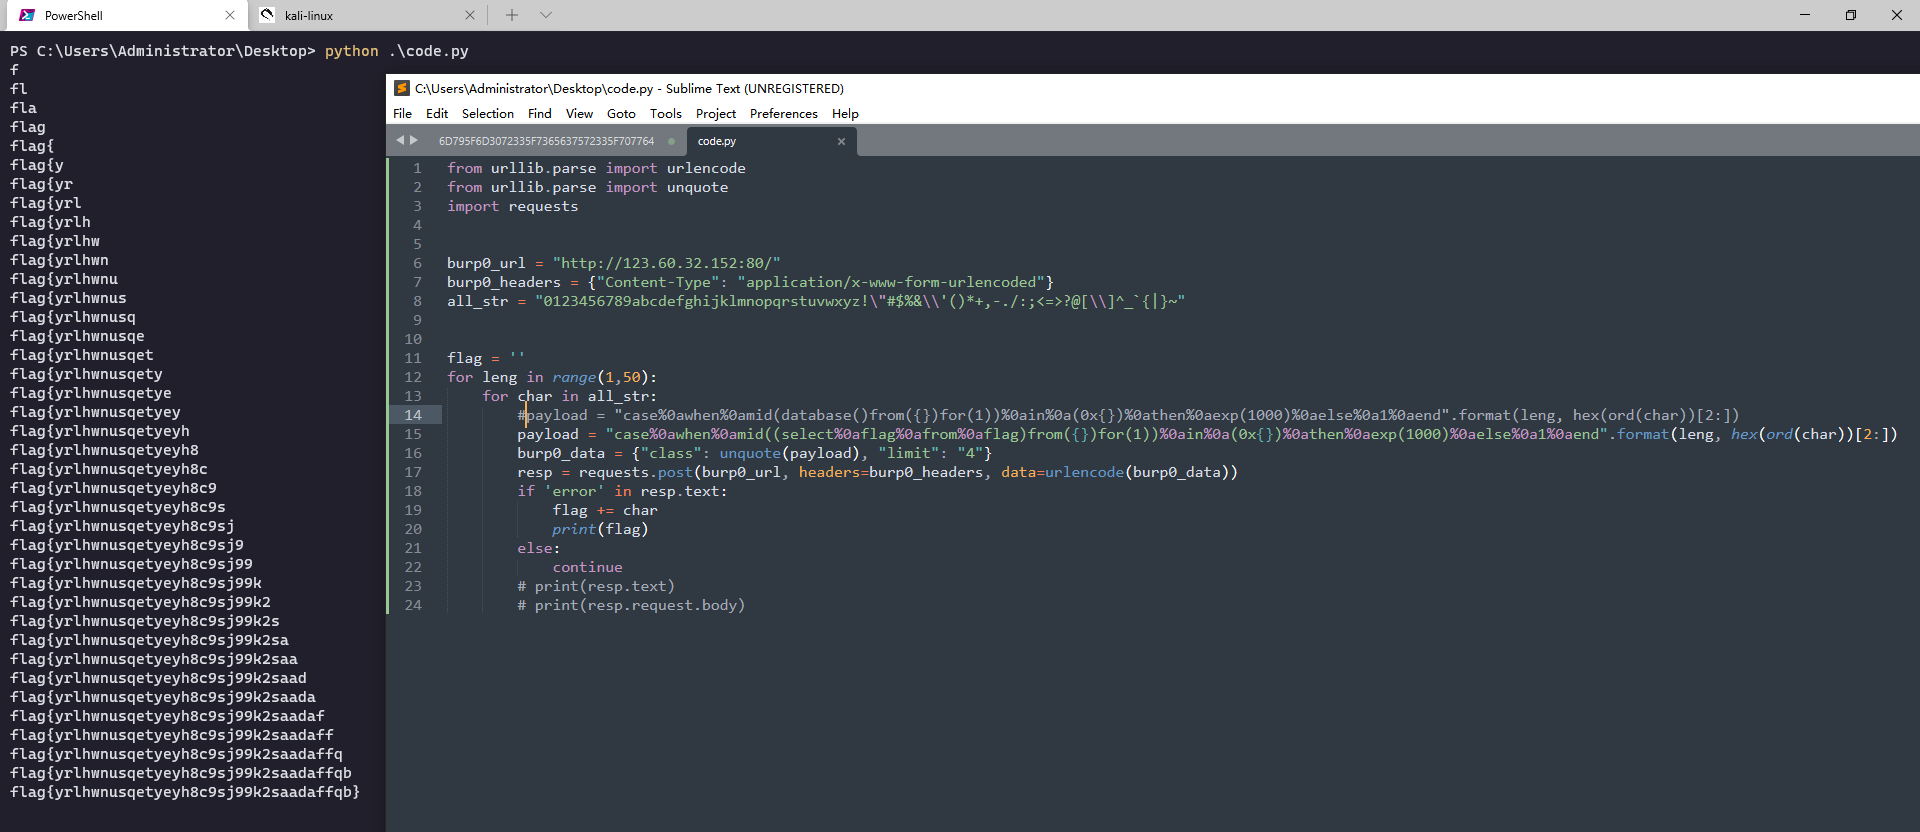Image resolution: width=1920 pixels, height=832 pixels.
Task: Switch to the PowerShell terminal tab
Action: tap(125, 15)
